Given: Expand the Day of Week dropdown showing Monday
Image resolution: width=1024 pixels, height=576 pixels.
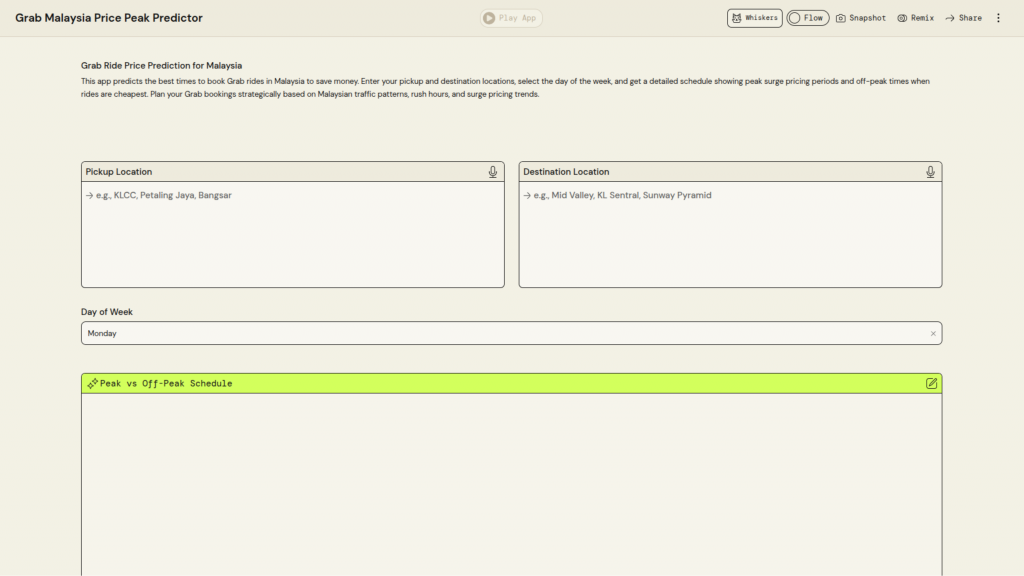Looking at the screenshot, I should tap(500, 333).
